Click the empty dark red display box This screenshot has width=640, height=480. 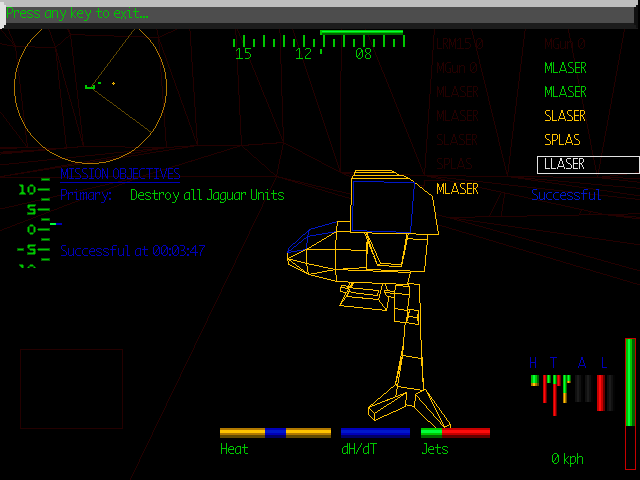pyautogui.click(x=71, y=389)
